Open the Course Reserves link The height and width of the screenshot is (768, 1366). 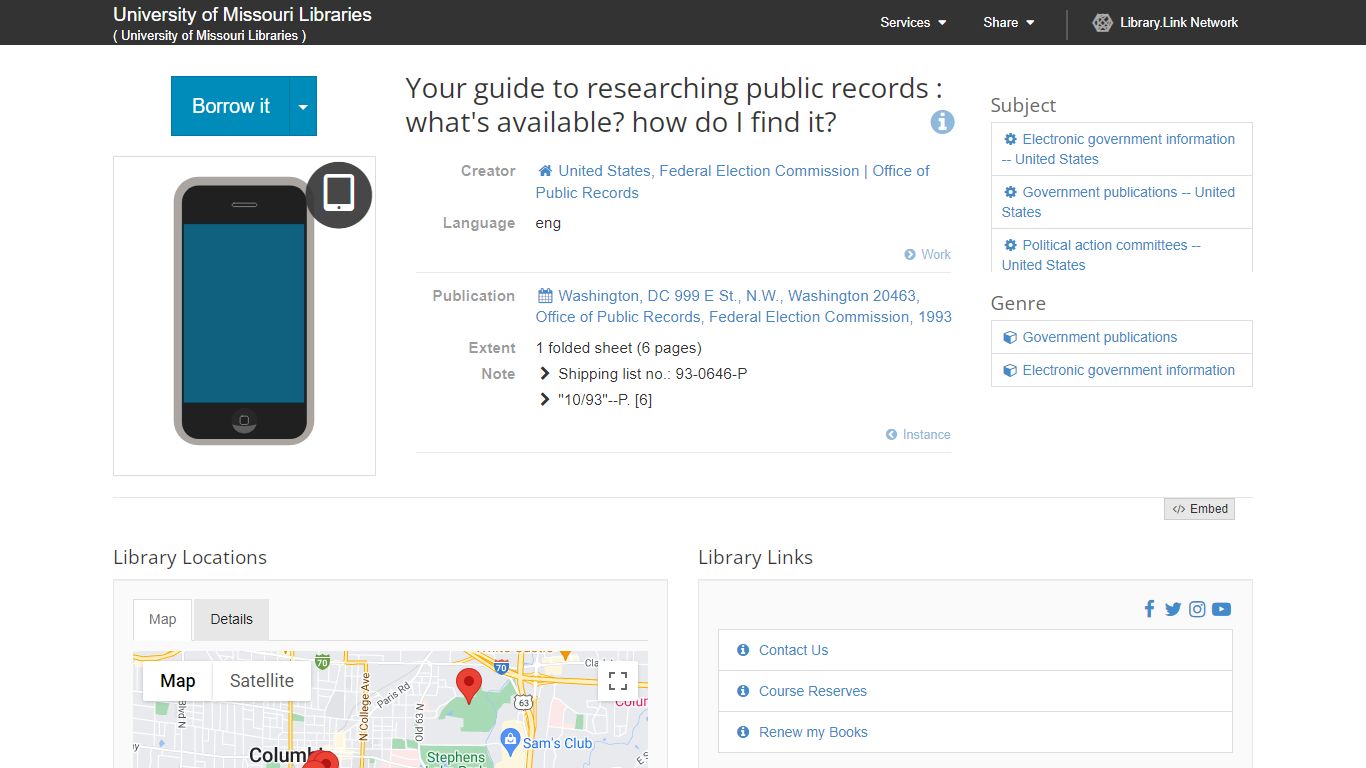(812, 691)
